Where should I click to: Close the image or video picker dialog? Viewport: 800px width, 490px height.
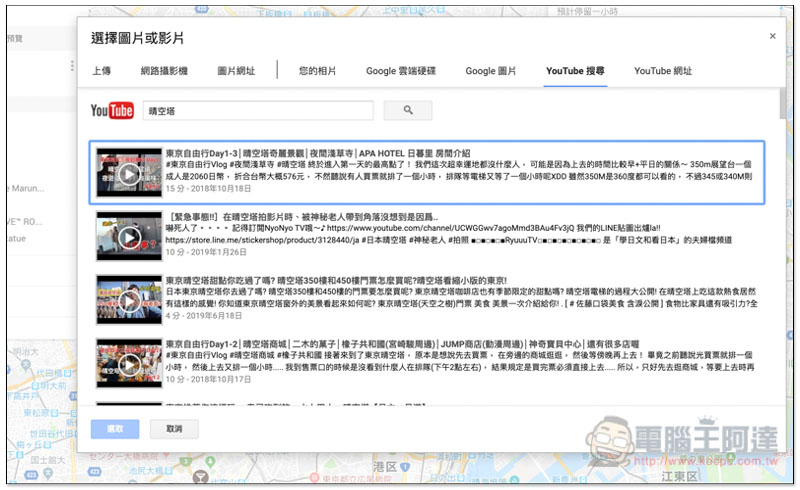772,36
